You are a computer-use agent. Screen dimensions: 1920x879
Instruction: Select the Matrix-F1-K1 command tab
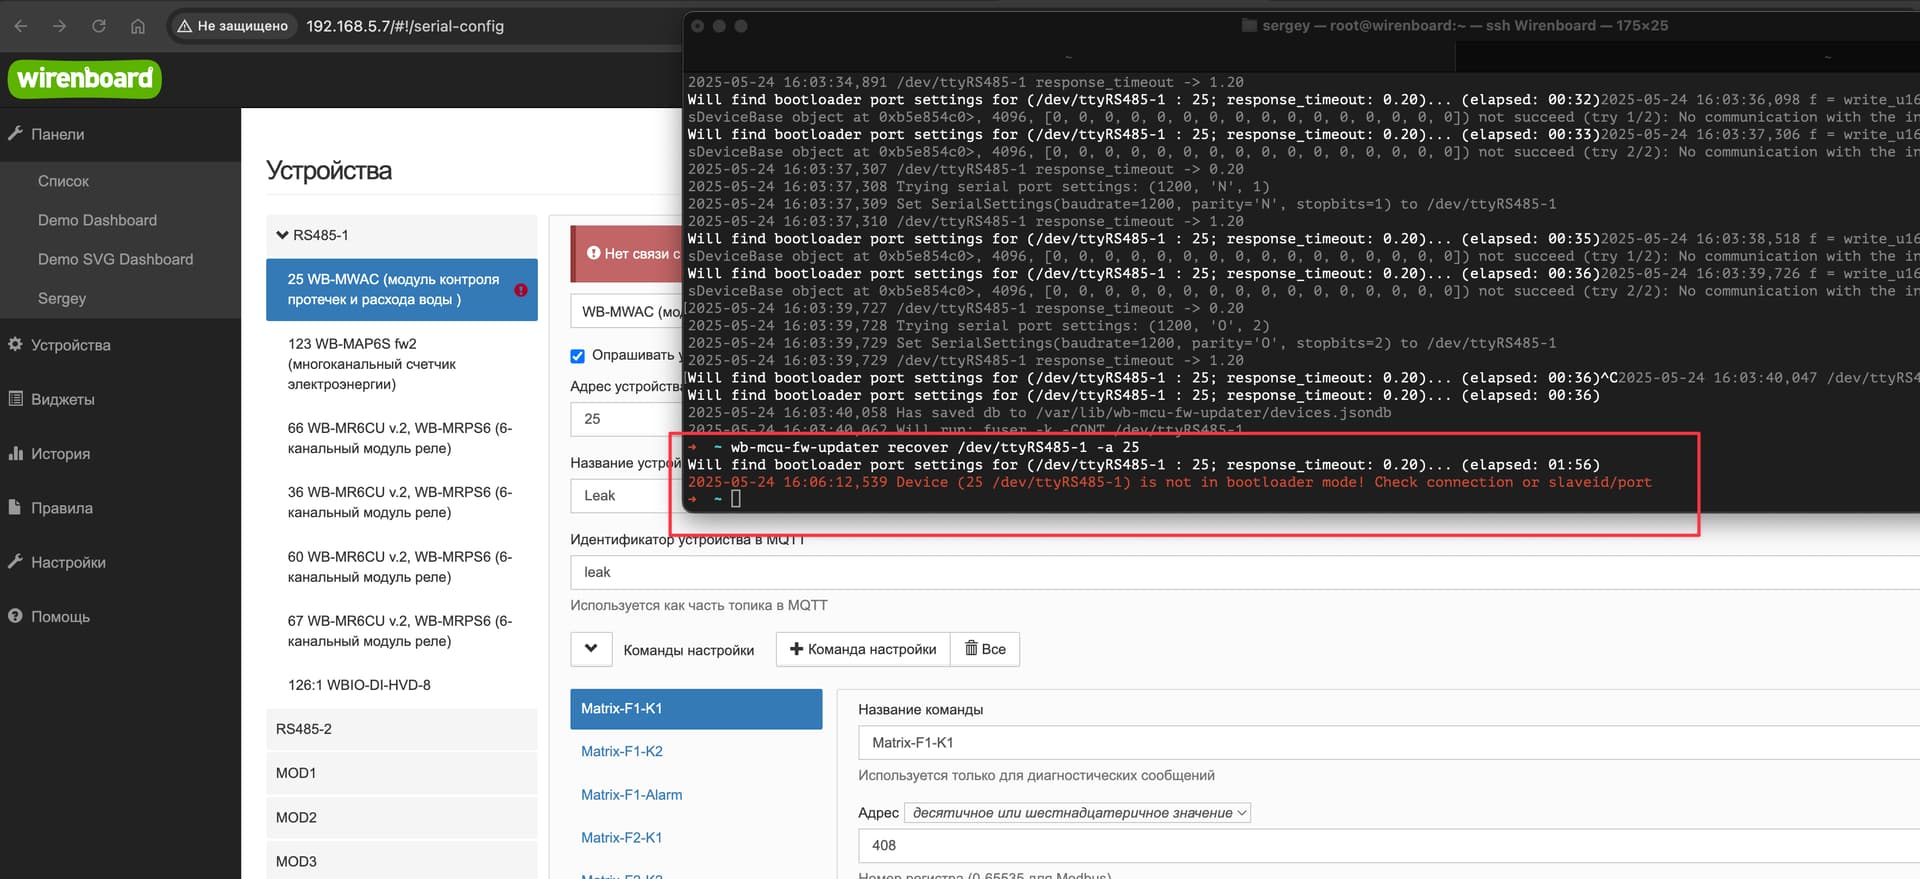tap(696, 708)
